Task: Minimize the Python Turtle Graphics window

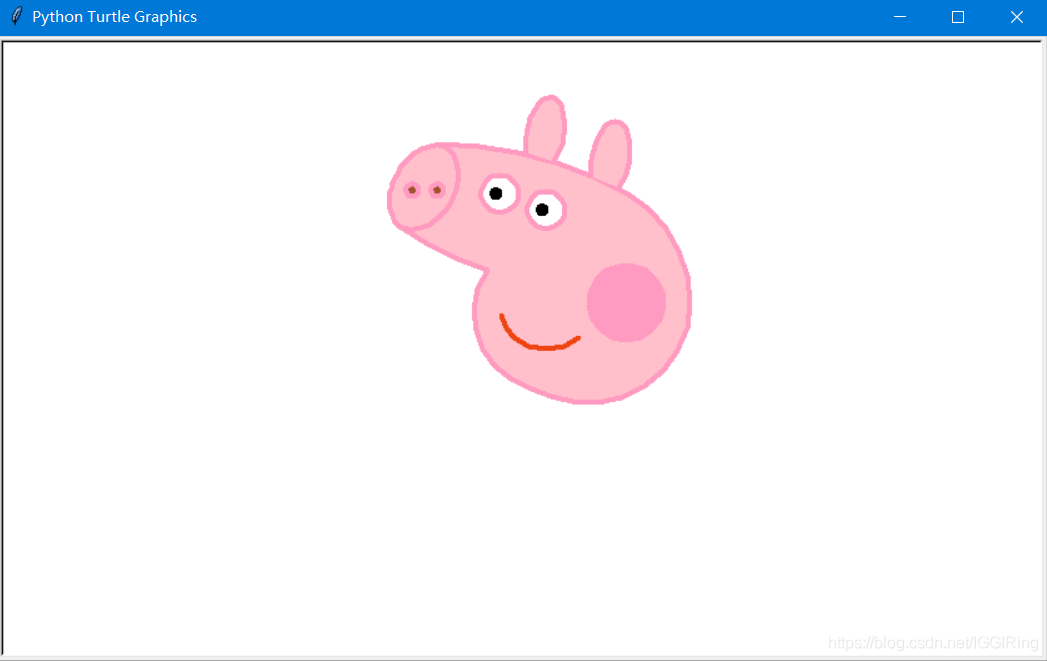Action: click(x=899, y=17)
